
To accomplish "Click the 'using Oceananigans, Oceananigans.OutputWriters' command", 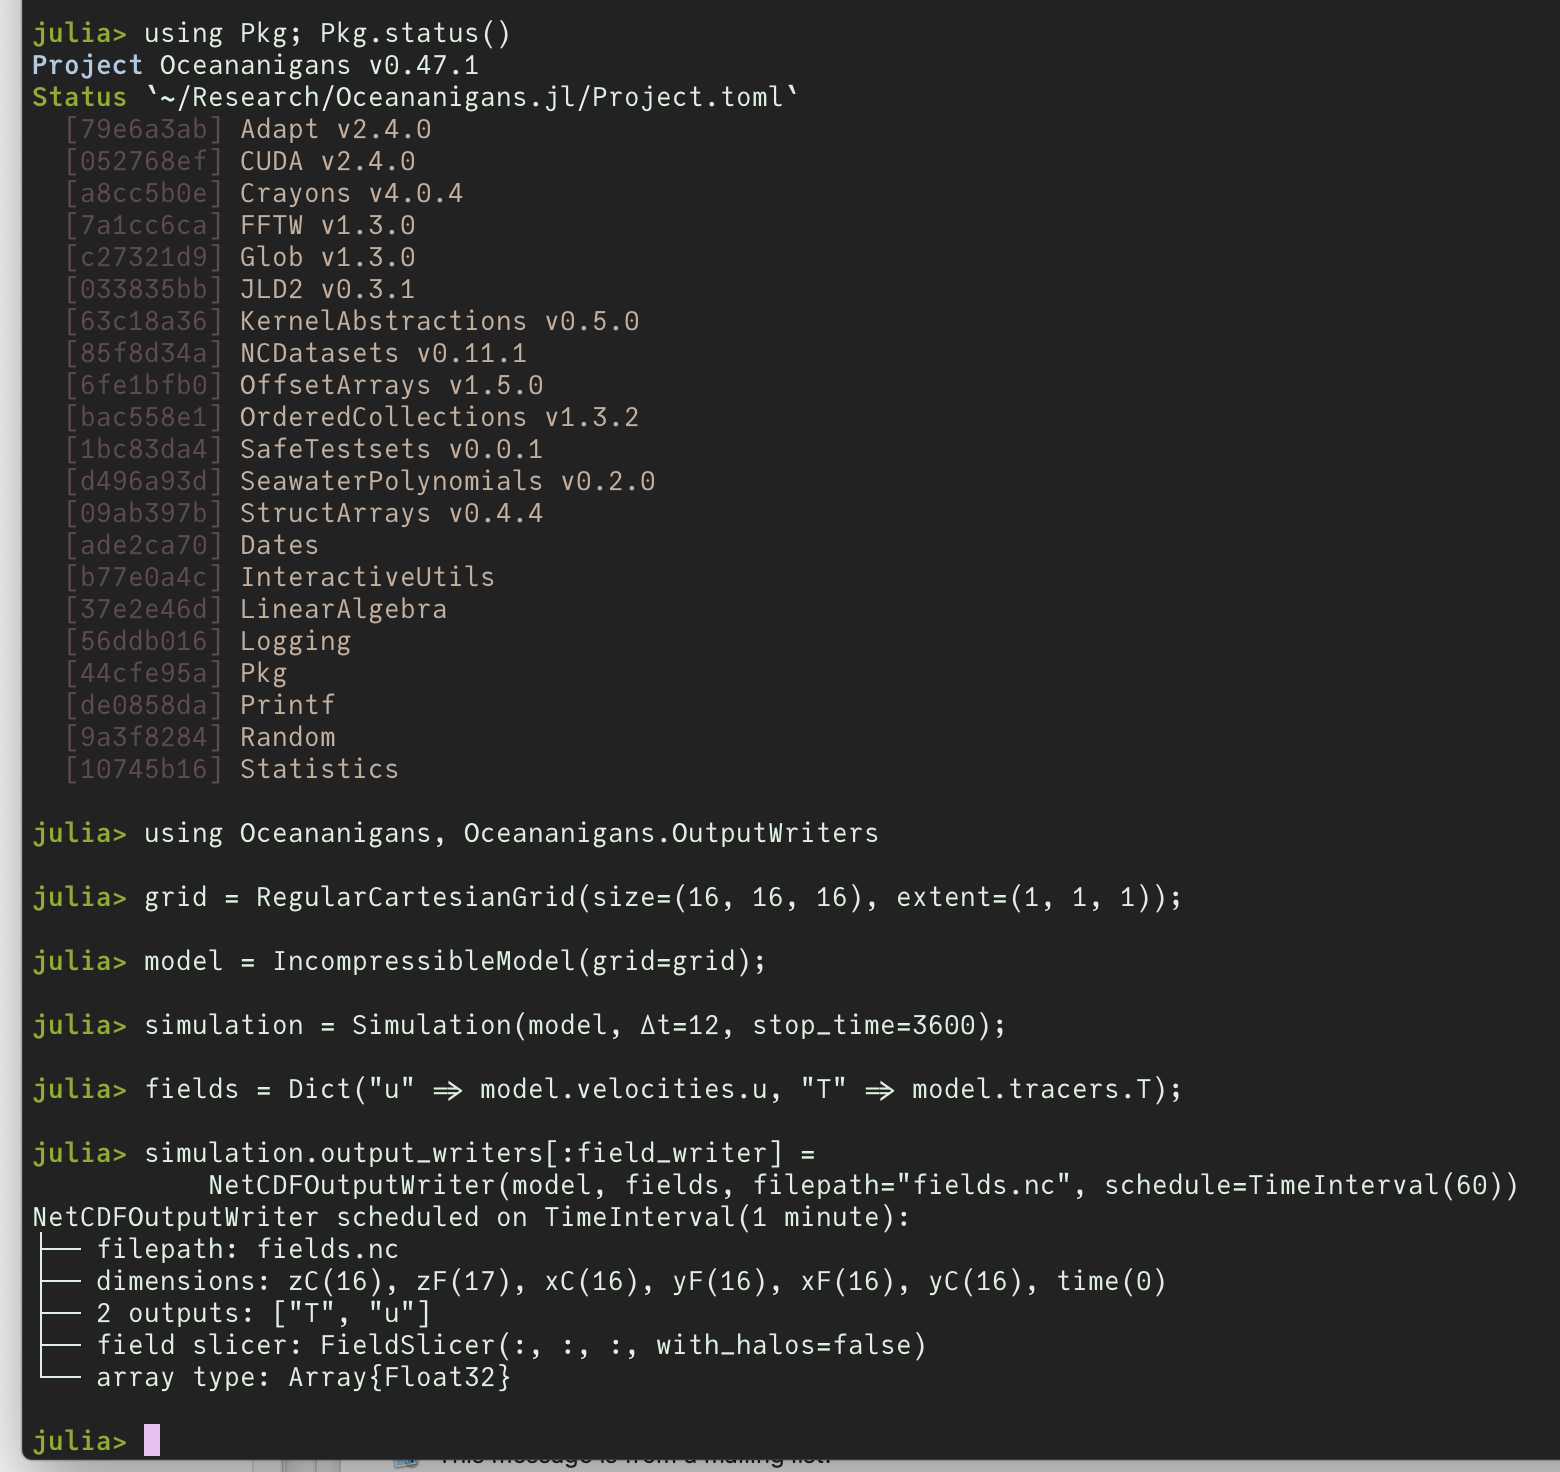I will [x=511, y=833].
